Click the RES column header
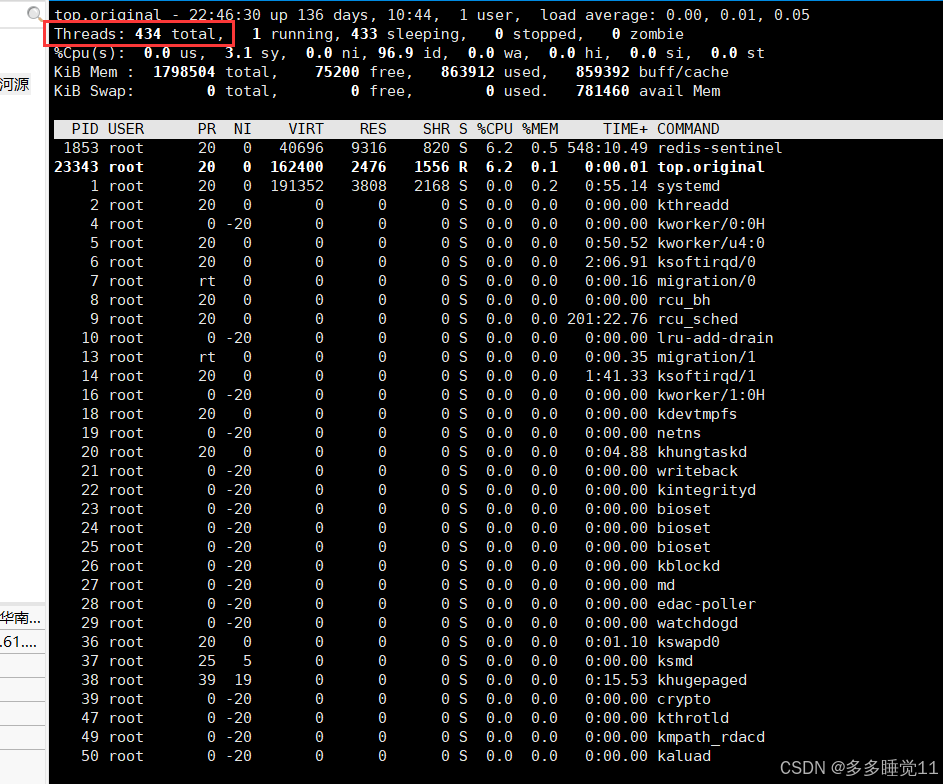 373,129
